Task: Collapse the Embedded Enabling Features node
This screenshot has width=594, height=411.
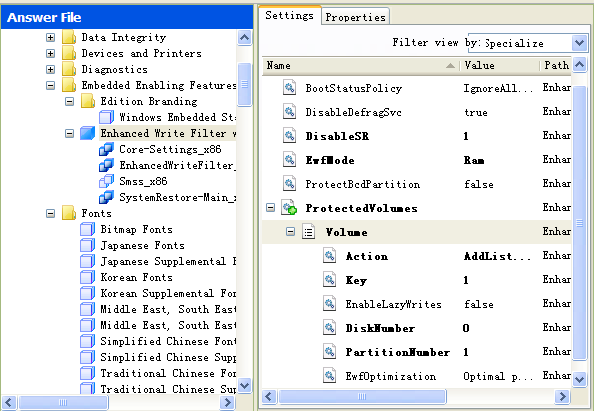Action: 50,86
